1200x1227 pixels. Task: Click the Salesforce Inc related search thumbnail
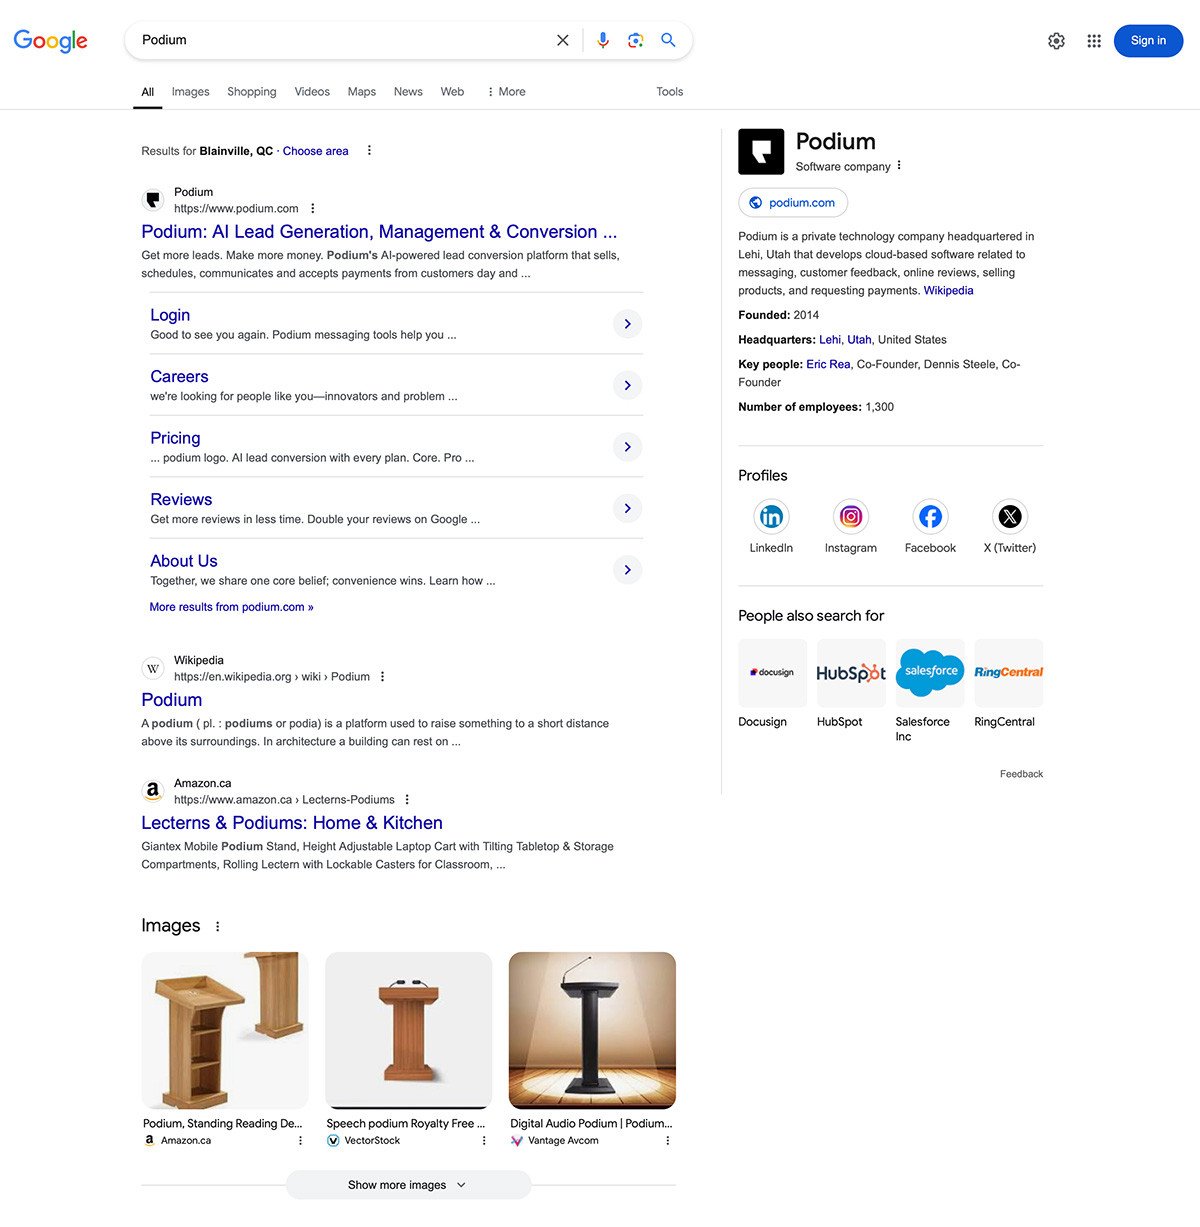click(x=930, y=672)
